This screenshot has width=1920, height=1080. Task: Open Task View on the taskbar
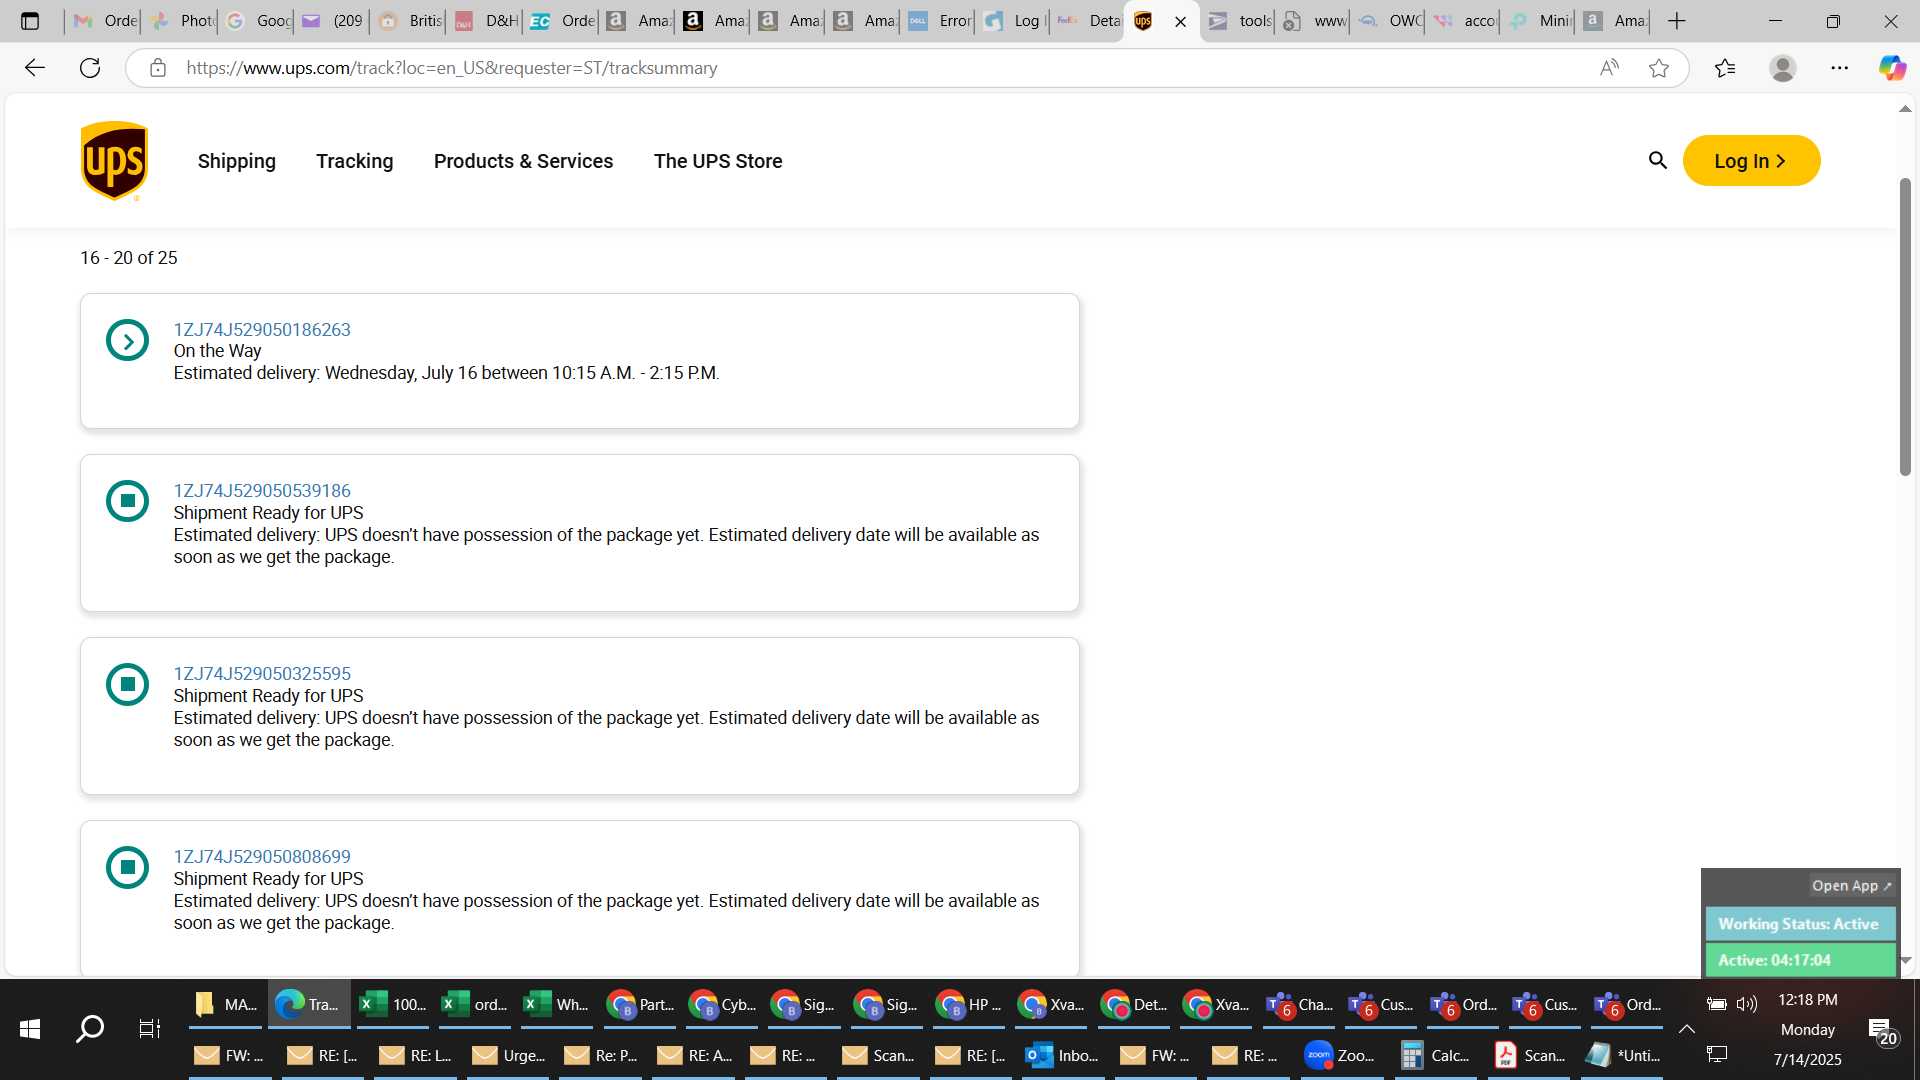click(149, 1028)
